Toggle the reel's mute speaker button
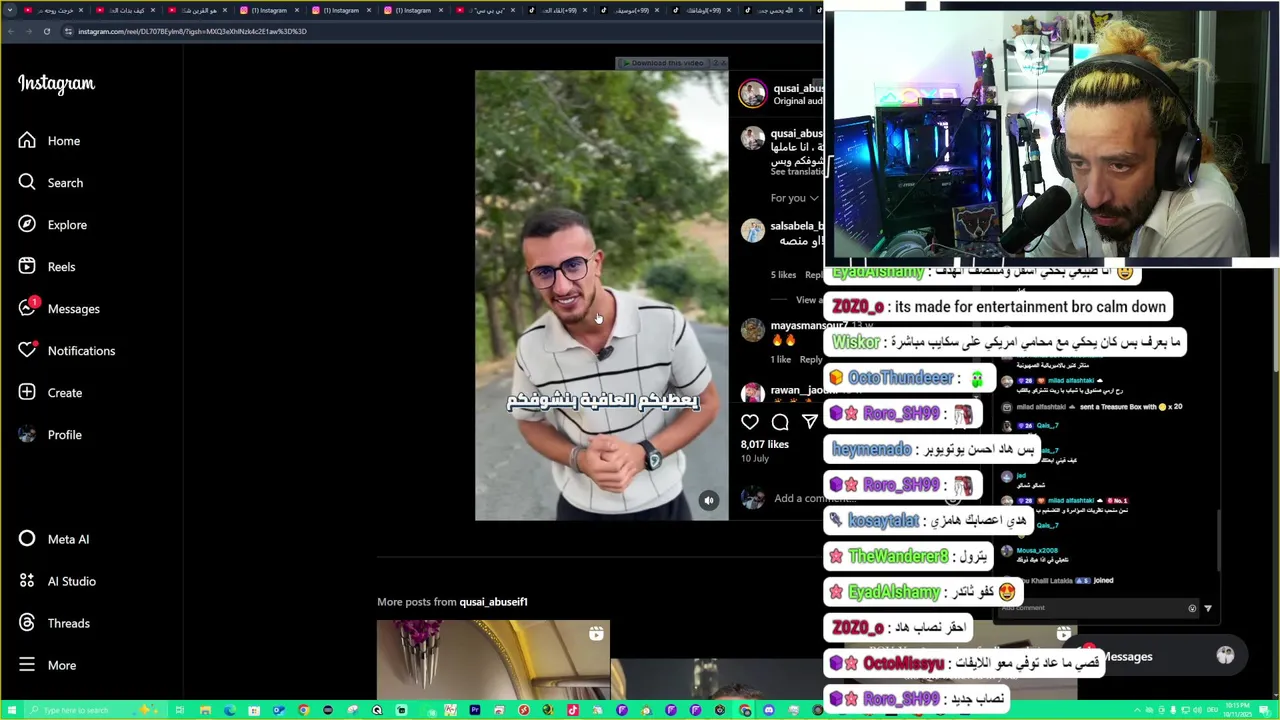The image size is (1280, 720). point(708,500)
